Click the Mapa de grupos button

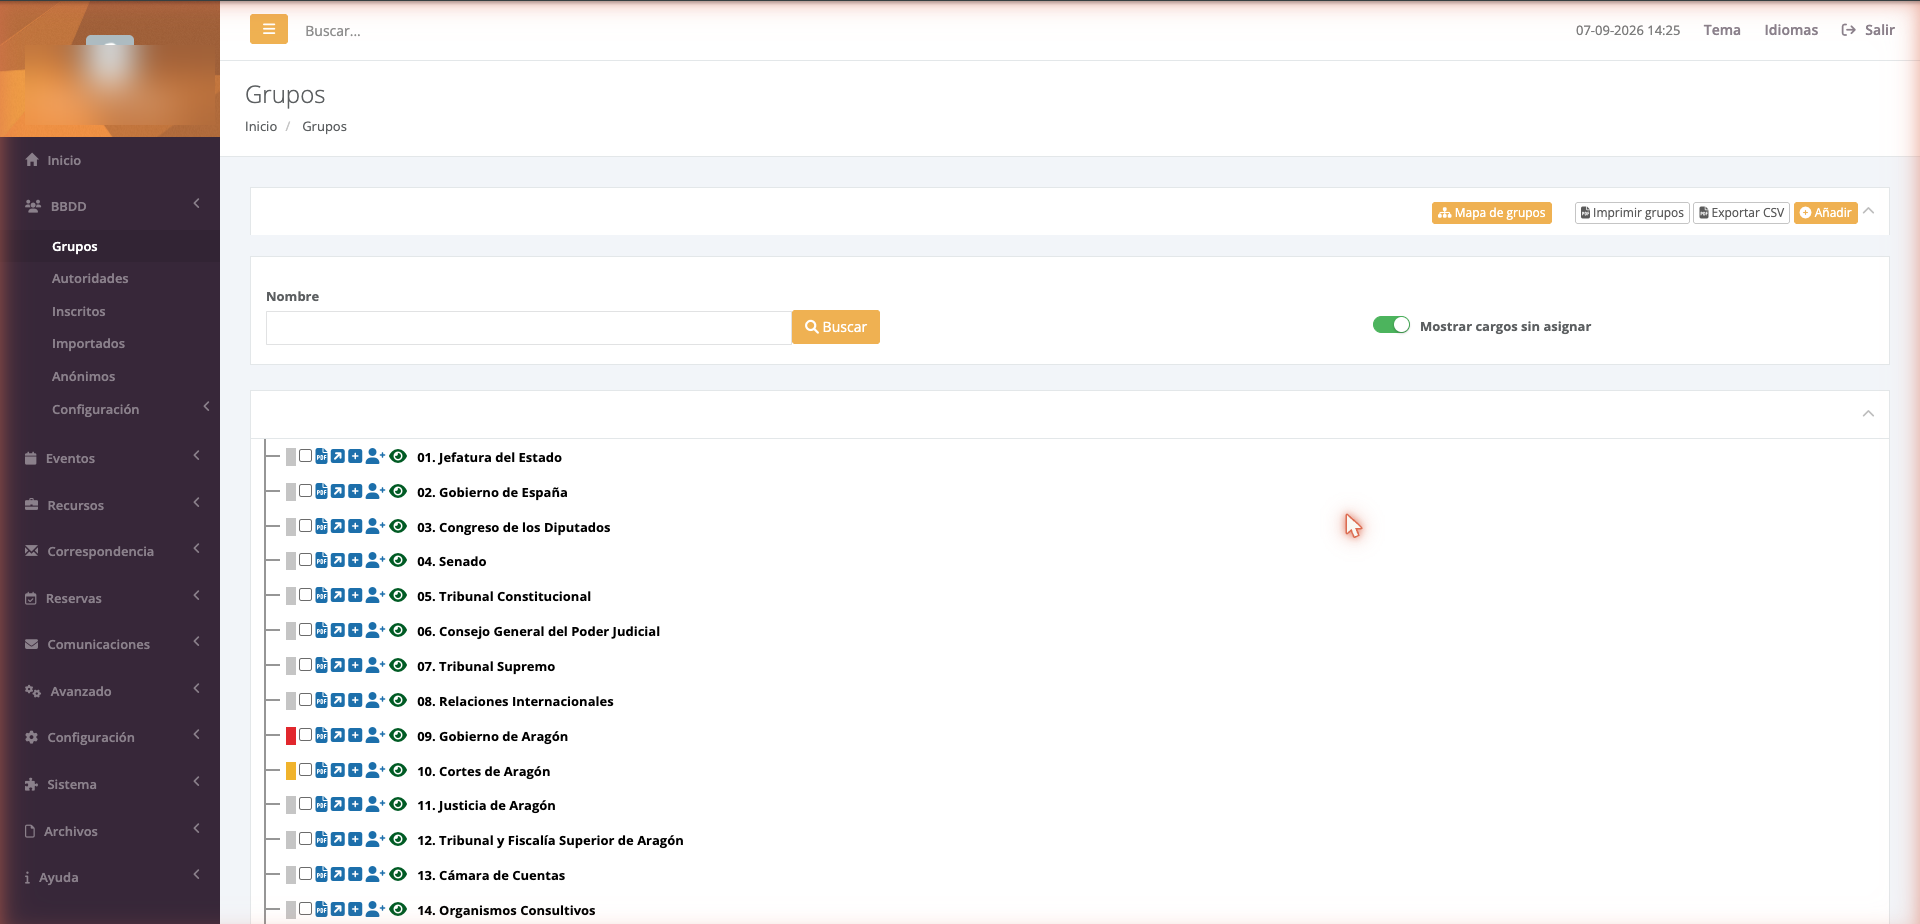(1492, 213)
